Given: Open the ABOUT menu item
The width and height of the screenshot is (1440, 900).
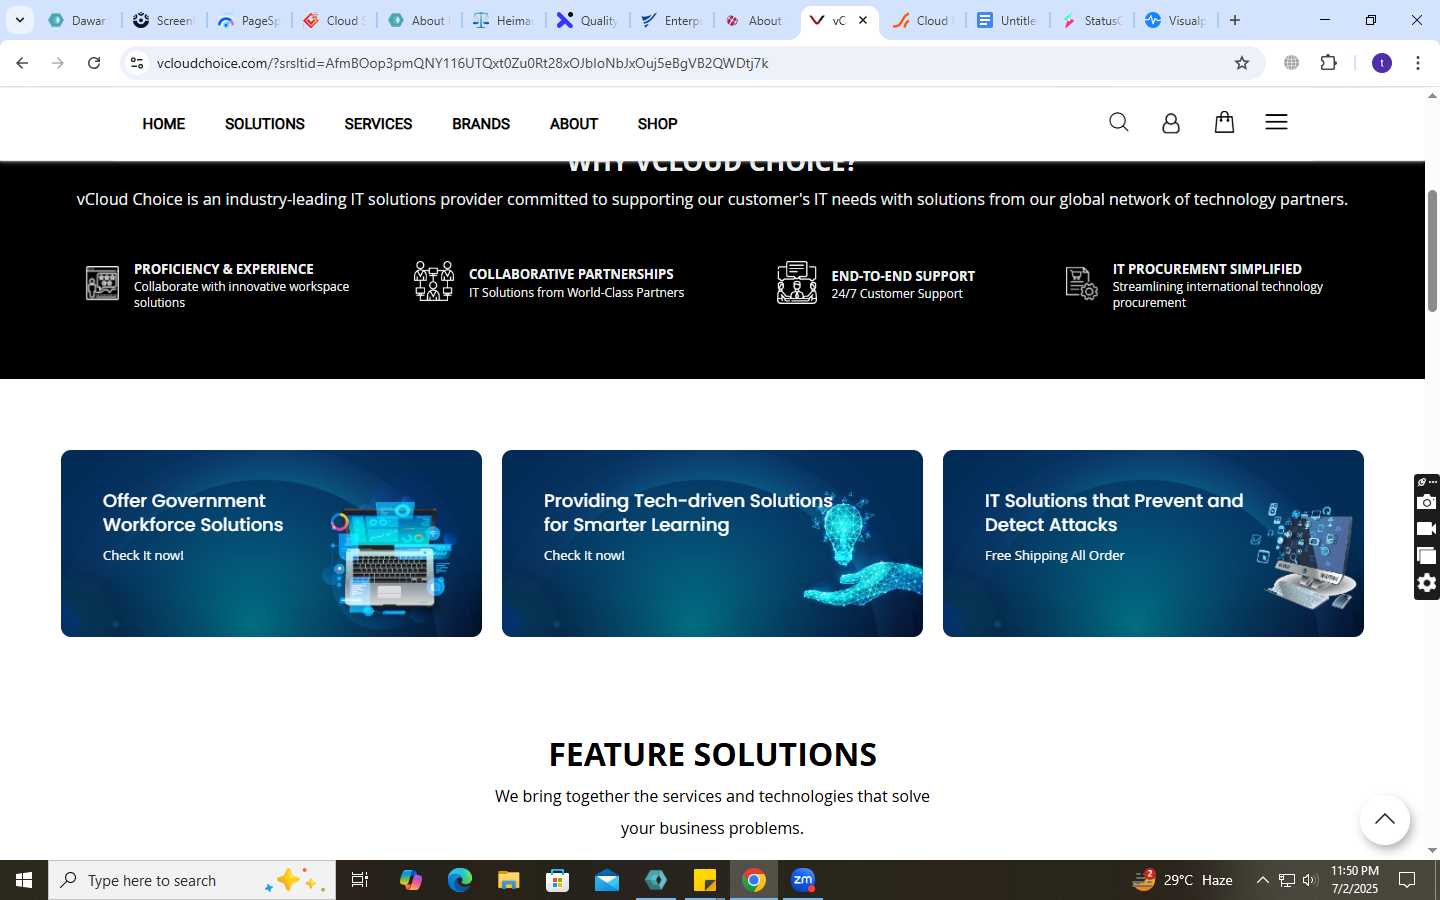Looking at the screenshot, I should pyautogui.click(x=574, y=124).
